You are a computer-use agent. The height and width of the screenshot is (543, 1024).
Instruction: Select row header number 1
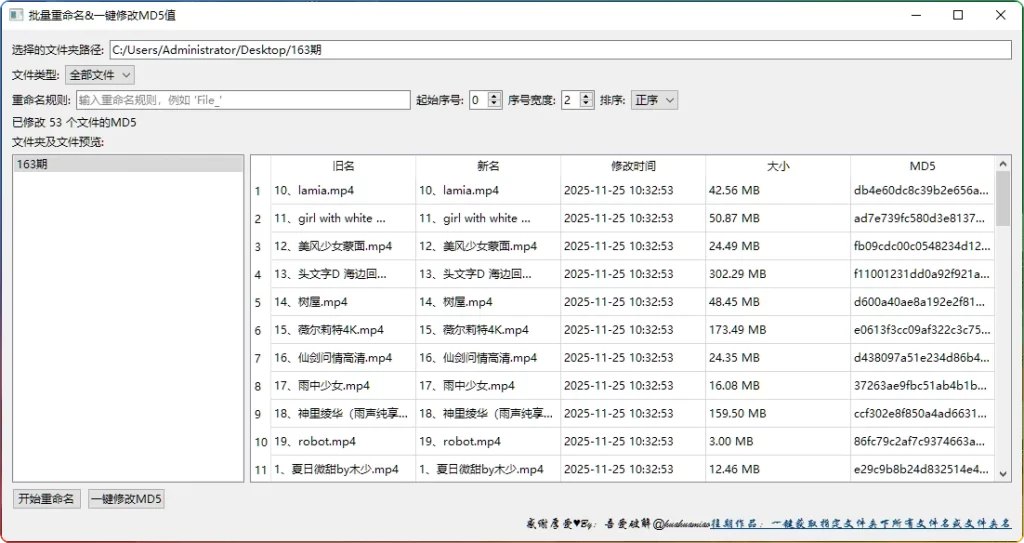(x=261, y=191)
